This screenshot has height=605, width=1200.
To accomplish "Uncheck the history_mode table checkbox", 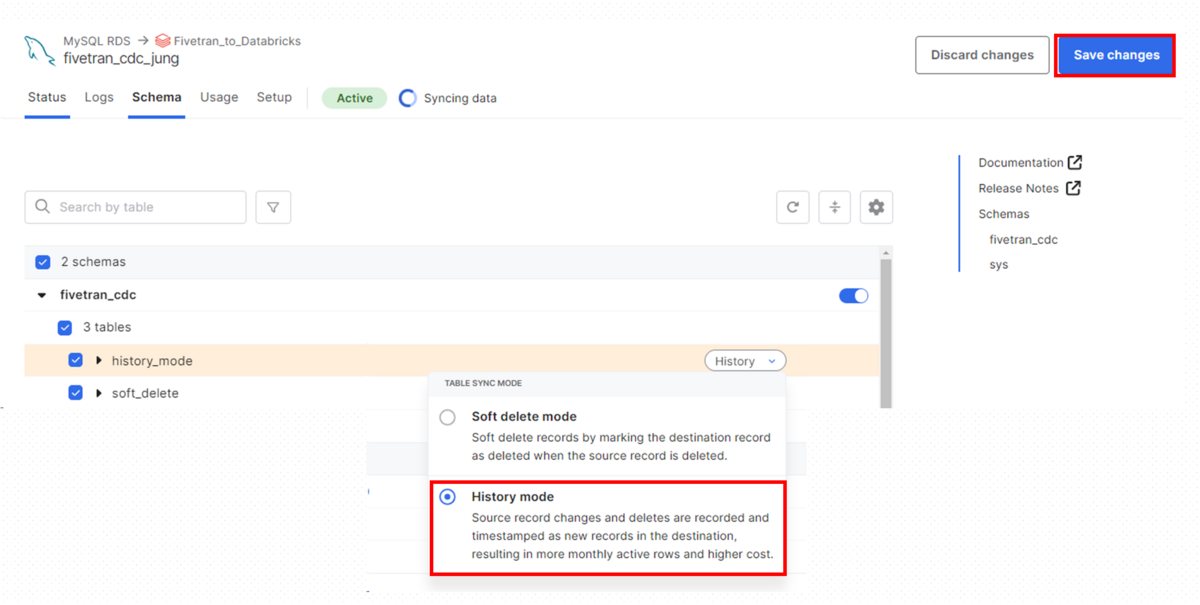I will coord(75,360).
